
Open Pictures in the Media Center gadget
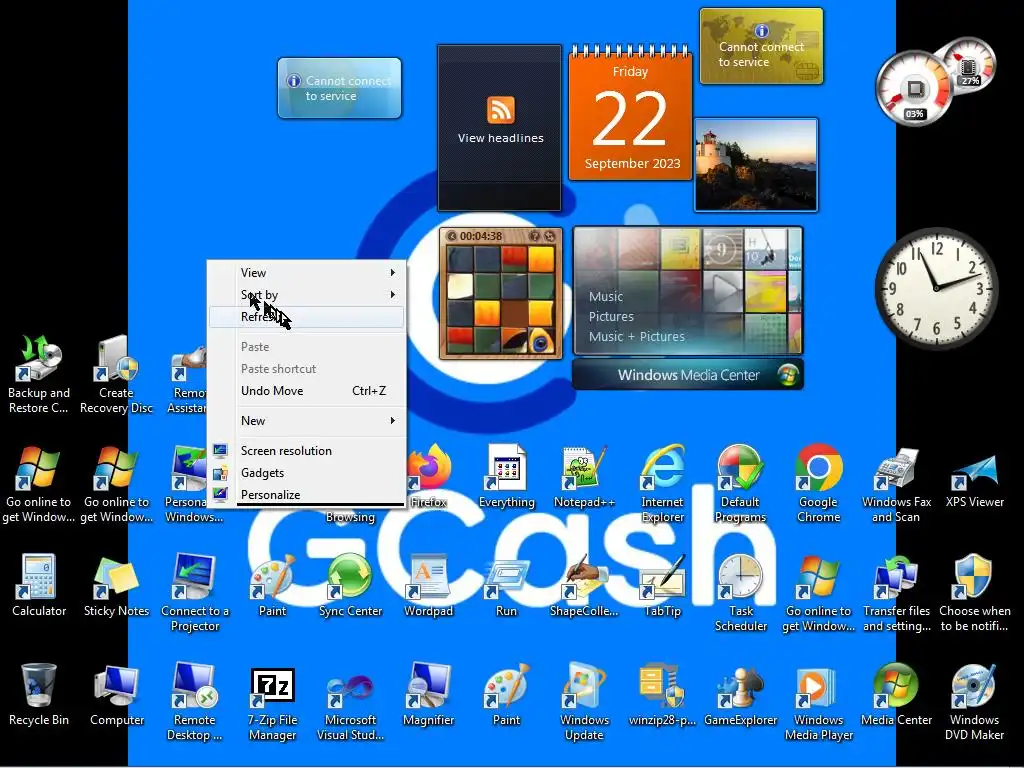point(611,317)
